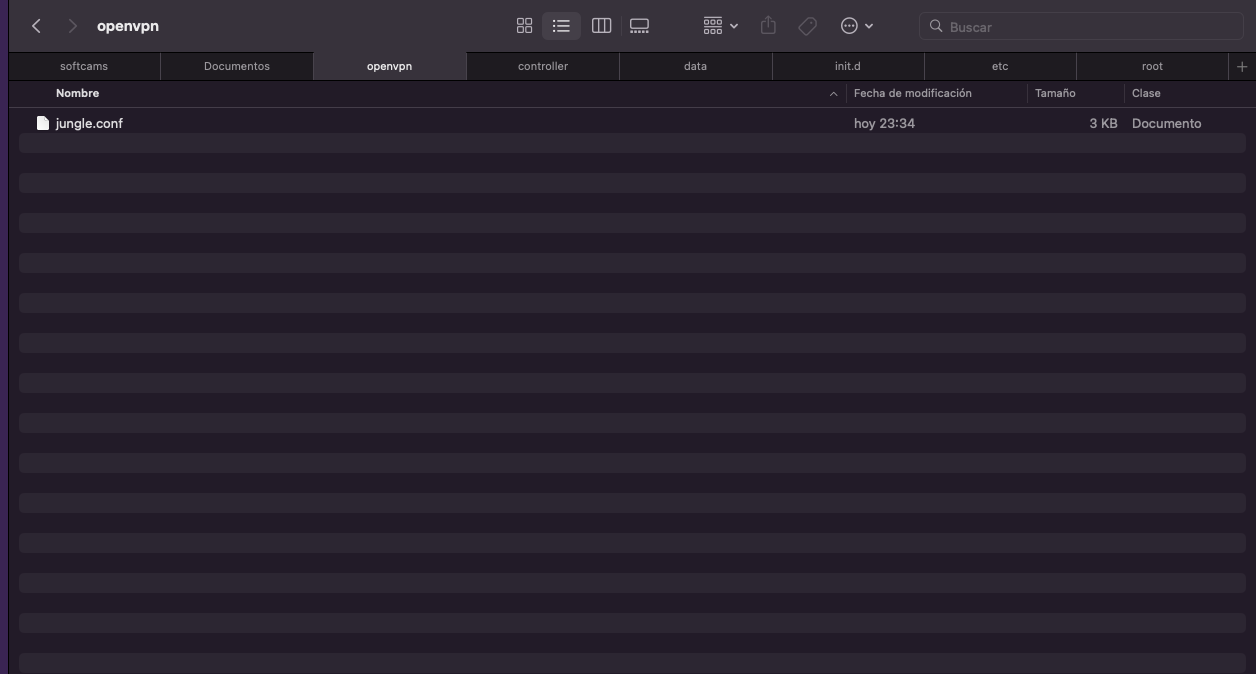Click the jungle.conf document icon
Image resolution: width=1256 pixels, height=674 pixels.
42,123
